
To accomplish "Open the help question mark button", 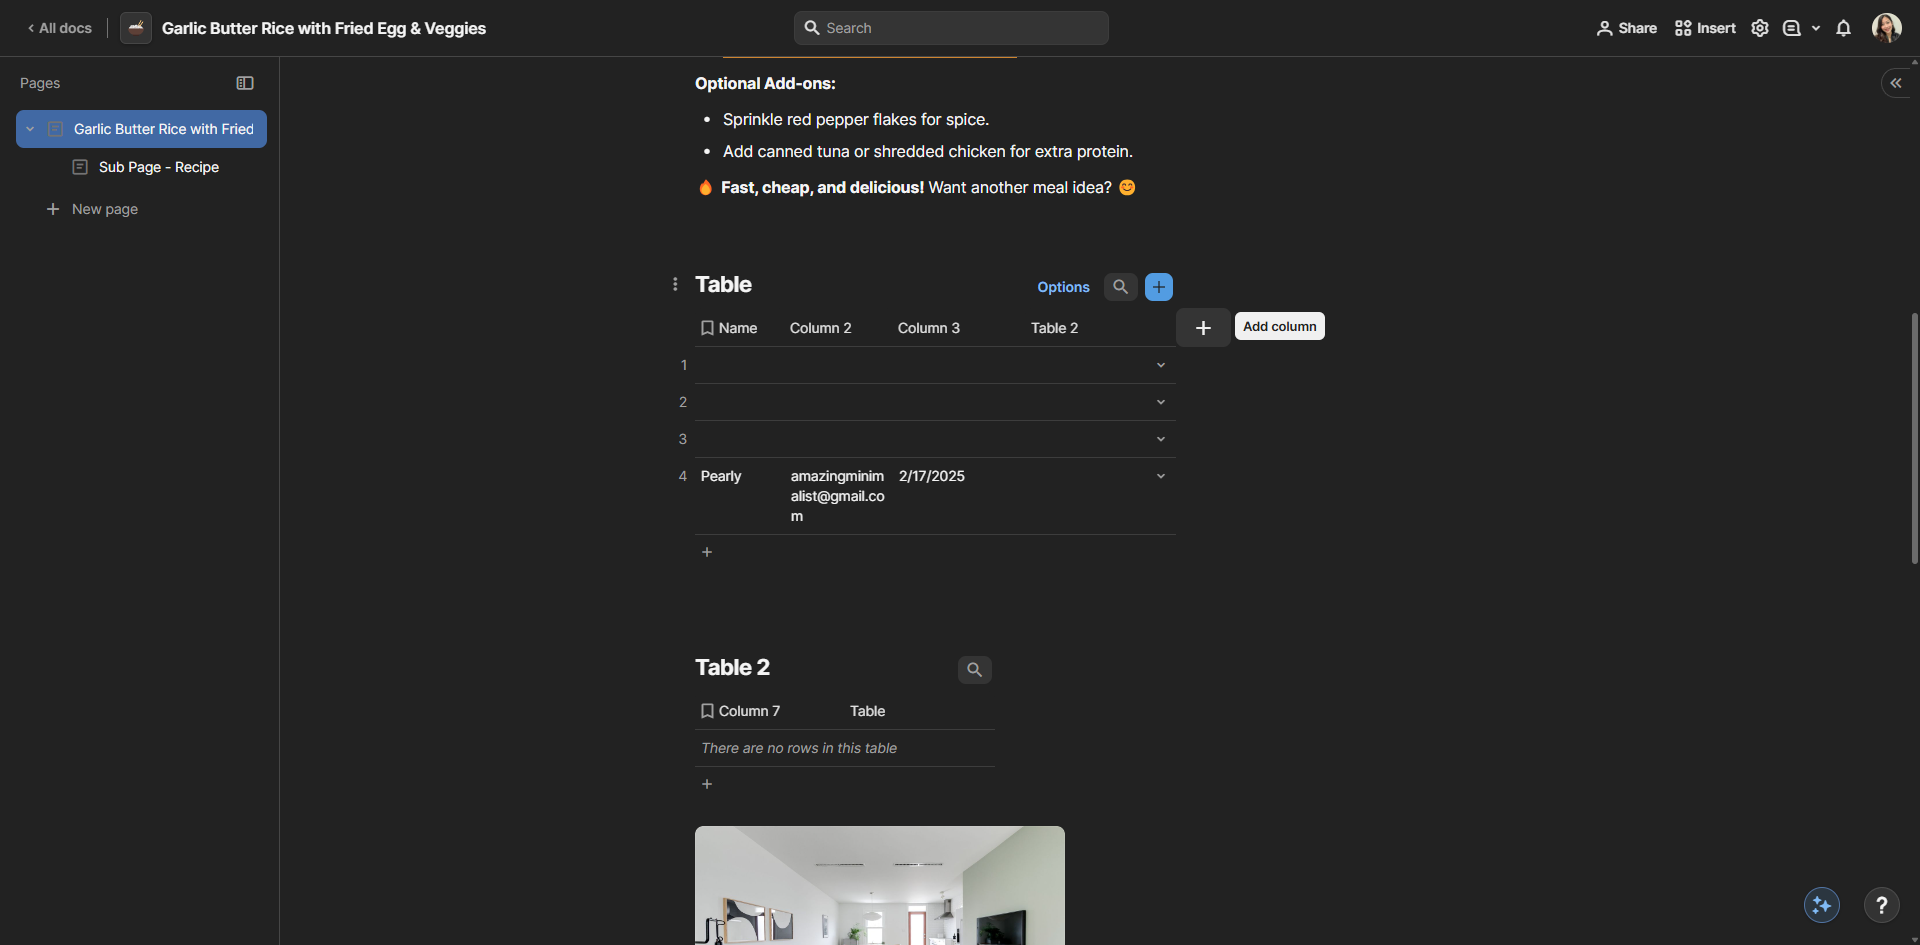I will click(x=1881, y=905).
